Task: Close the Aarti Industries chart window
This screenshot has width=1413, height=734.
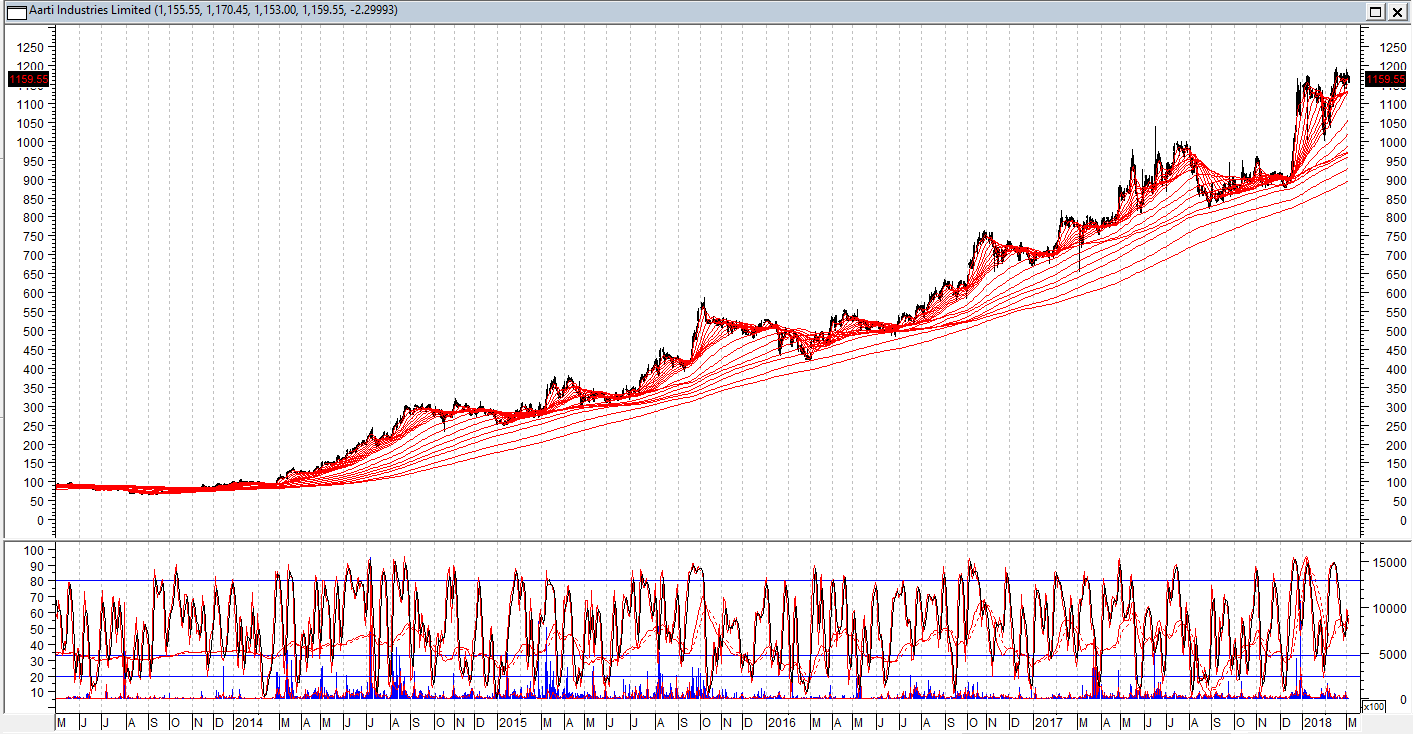Action: pos(1397,11)
